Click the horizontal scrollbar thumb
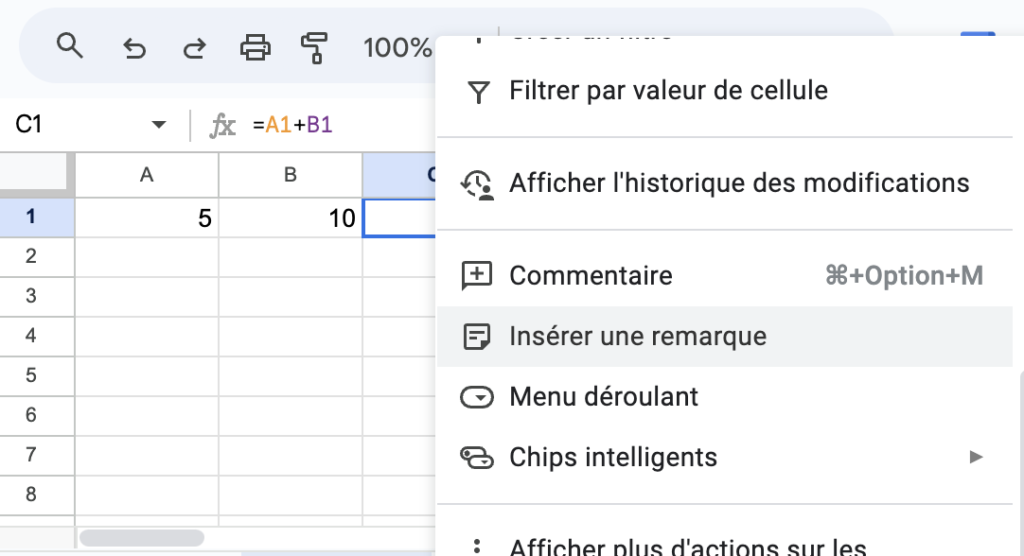Screen dimensions: 1024x556 coord(143,538)
